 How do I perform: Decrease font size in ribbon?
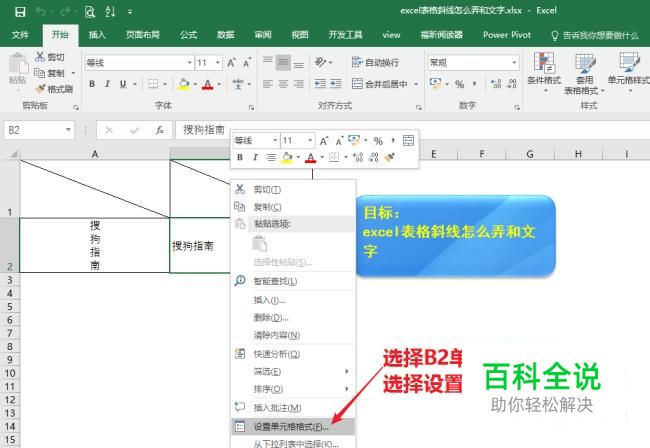[247, 63]
